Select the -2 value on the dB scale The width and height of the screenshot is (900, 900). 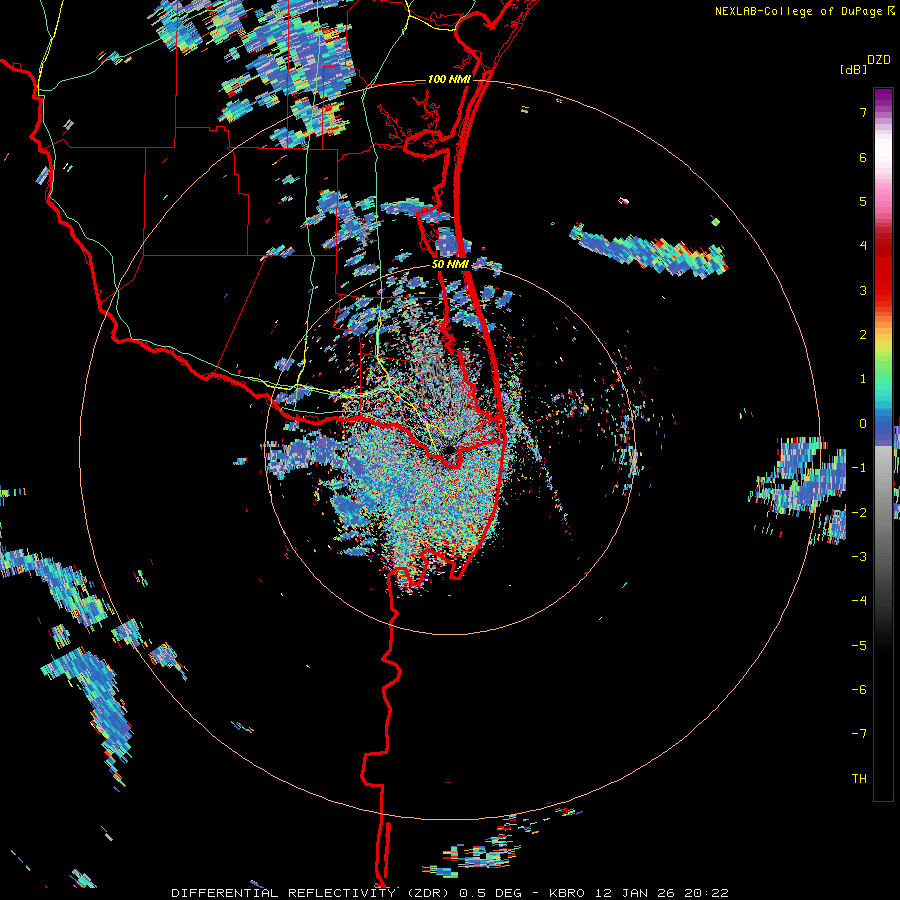(859, 512)
